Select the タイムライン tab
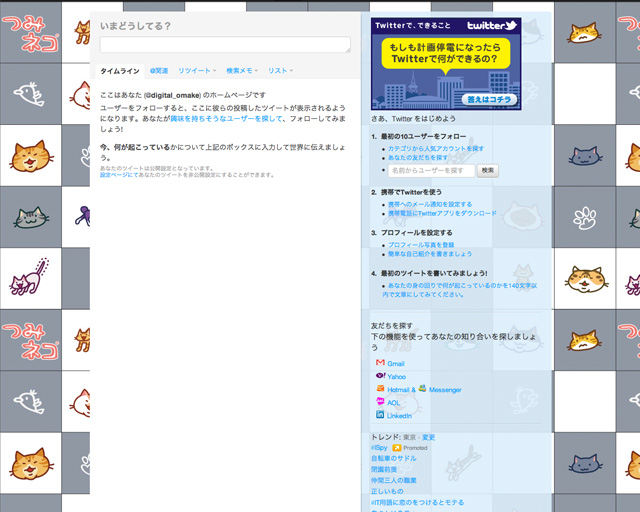 click(x=120, y=71)
